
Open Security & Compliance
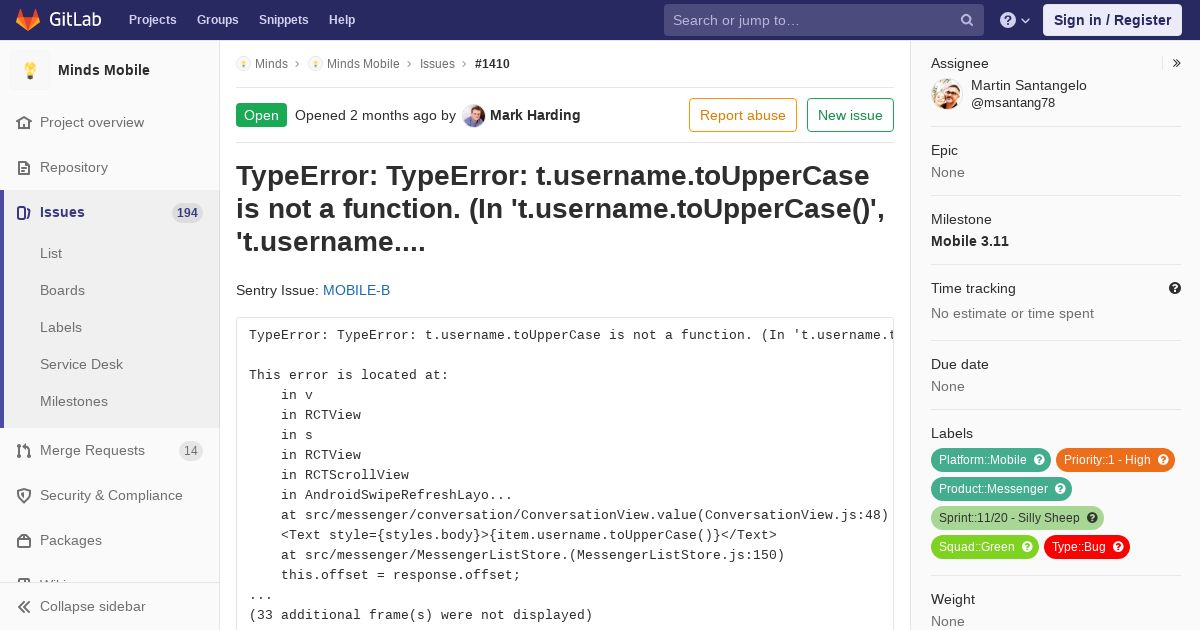click(x=111, y=495)
